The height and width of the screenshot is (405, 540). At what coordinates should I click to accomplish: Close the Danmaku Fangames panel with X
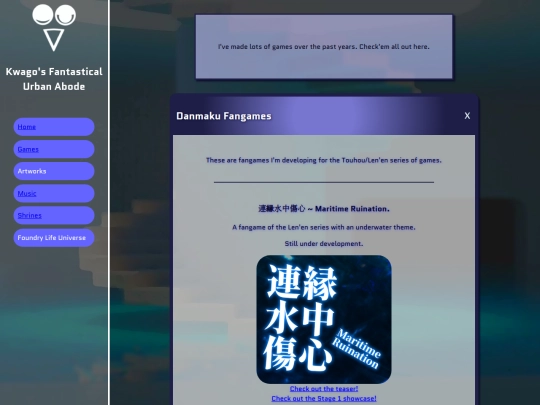pyautogui.click(x=467, y=116)
